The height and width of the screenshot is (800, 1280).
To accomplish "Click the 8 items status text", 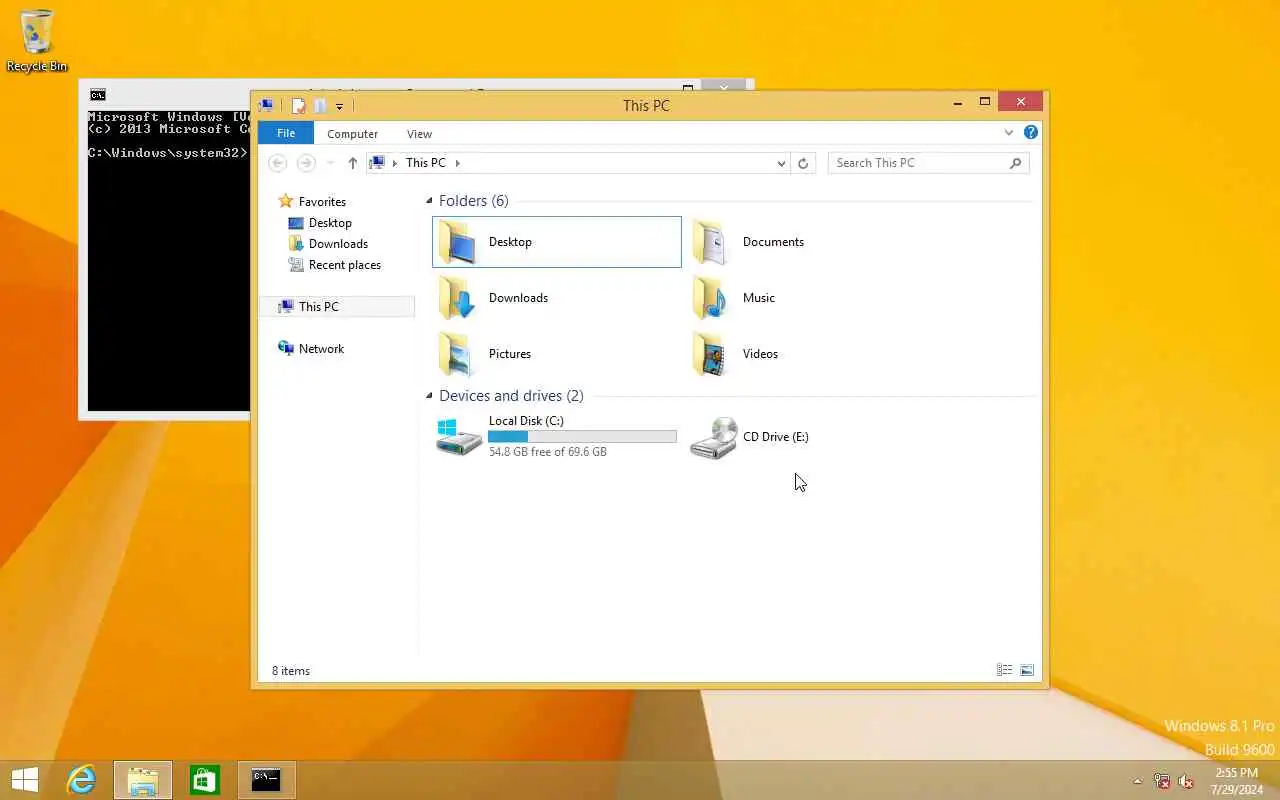I will pyautogui.click(x=291, y=671).
